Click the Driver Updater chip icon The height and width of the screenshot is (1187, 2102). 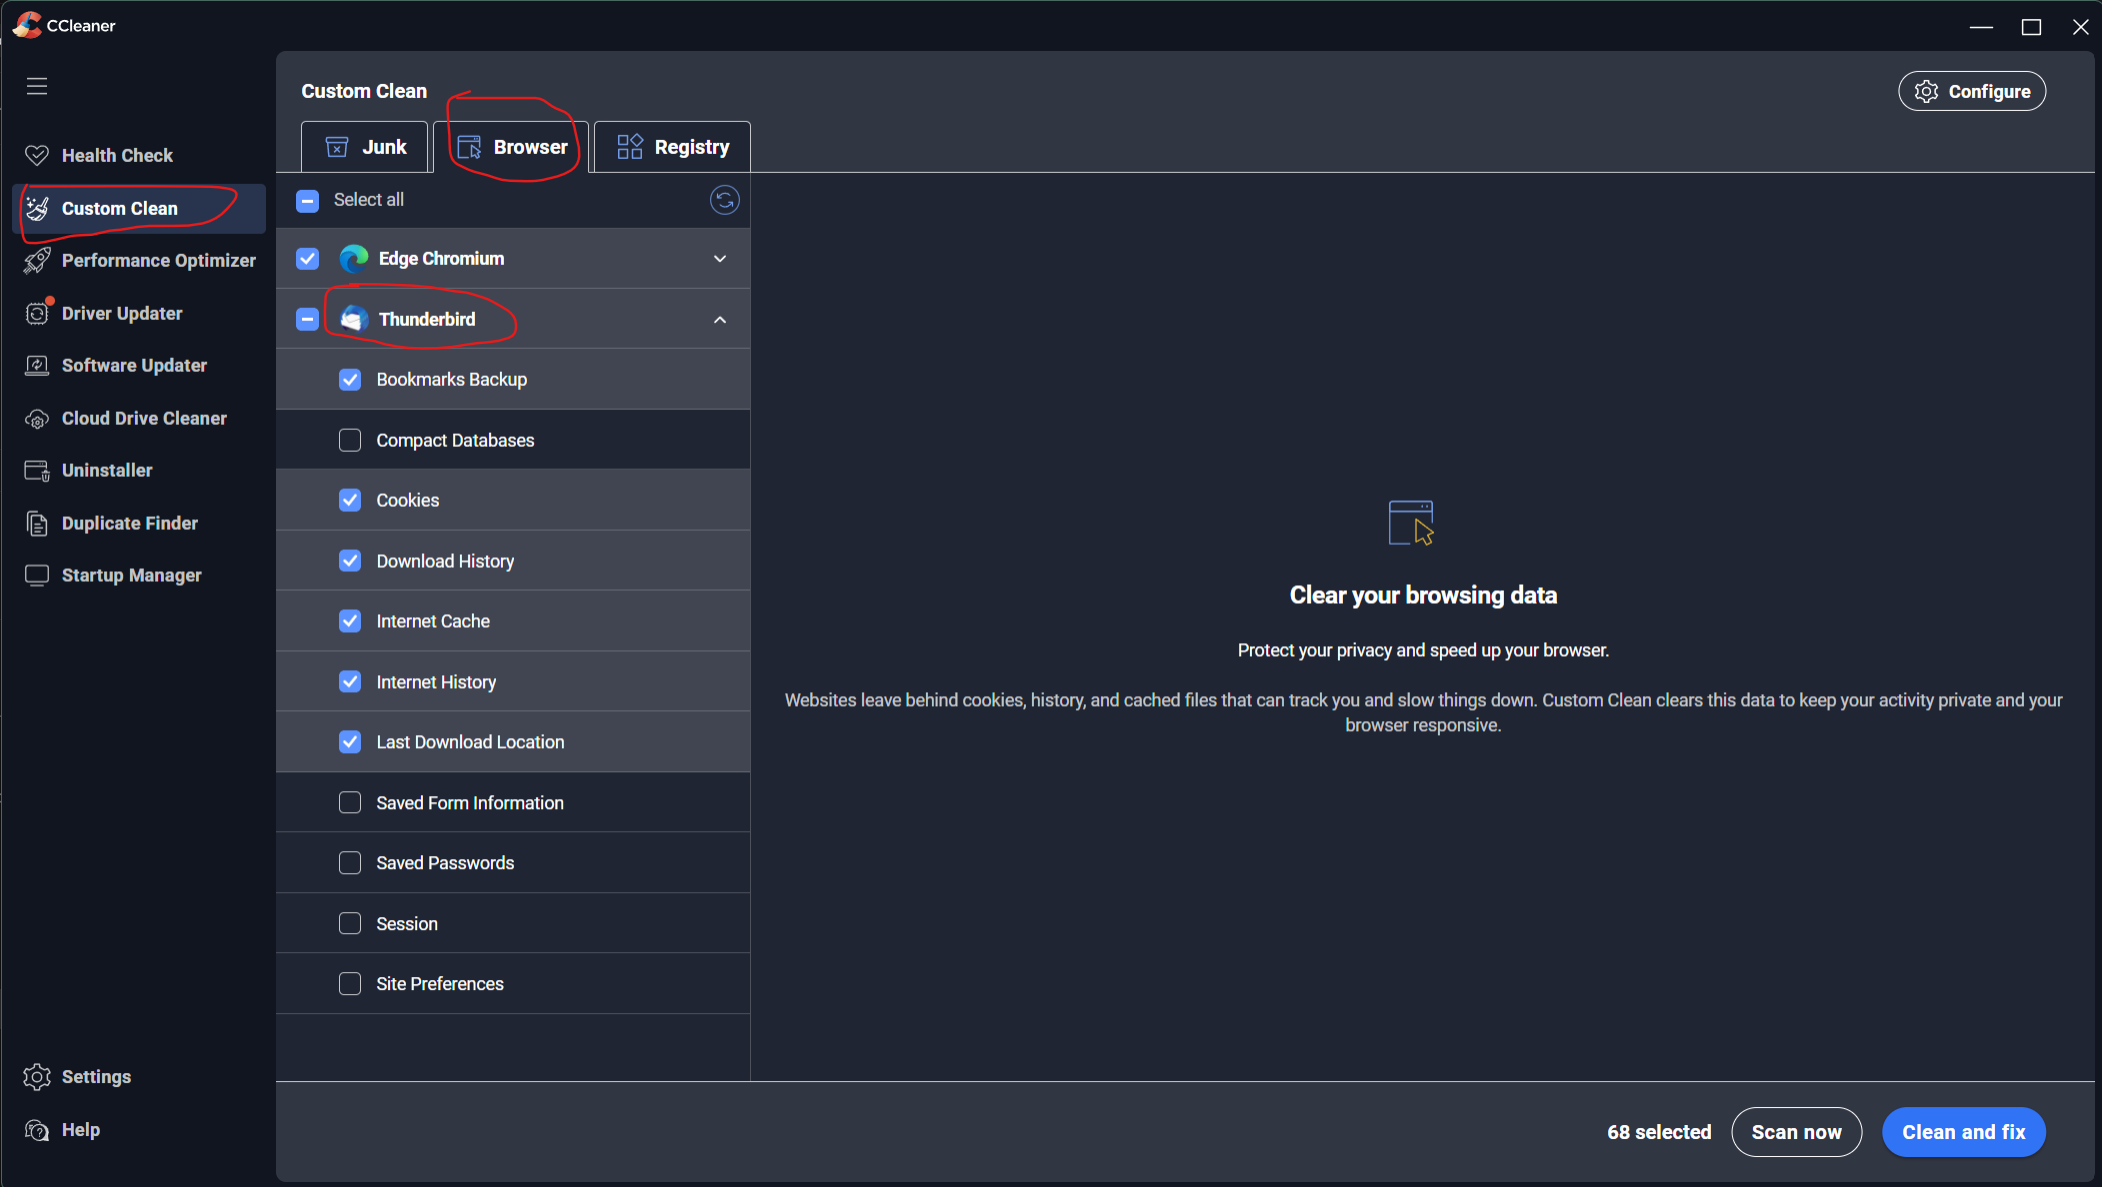pos(37,313)
